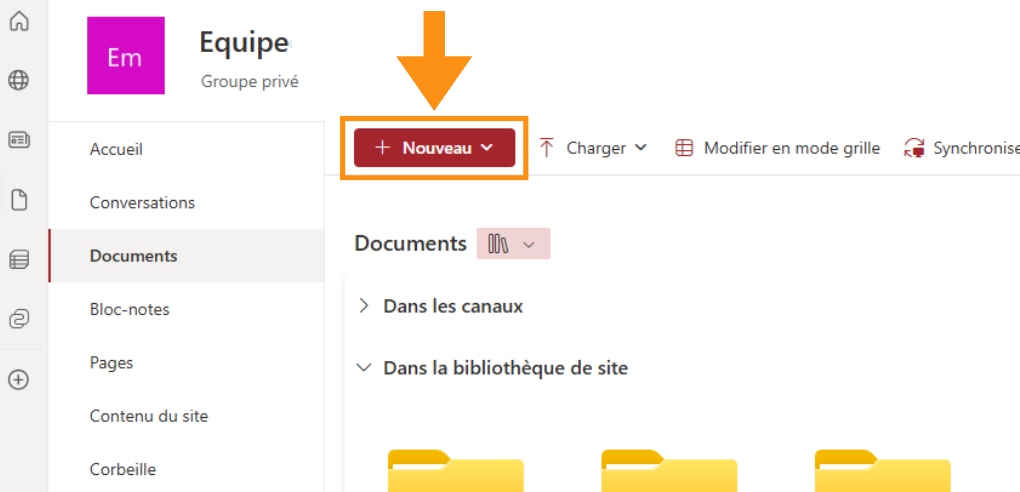Click the magenta Em site logo
Image resolution: width=1020 pixels, height=492 pixels.
125,57
